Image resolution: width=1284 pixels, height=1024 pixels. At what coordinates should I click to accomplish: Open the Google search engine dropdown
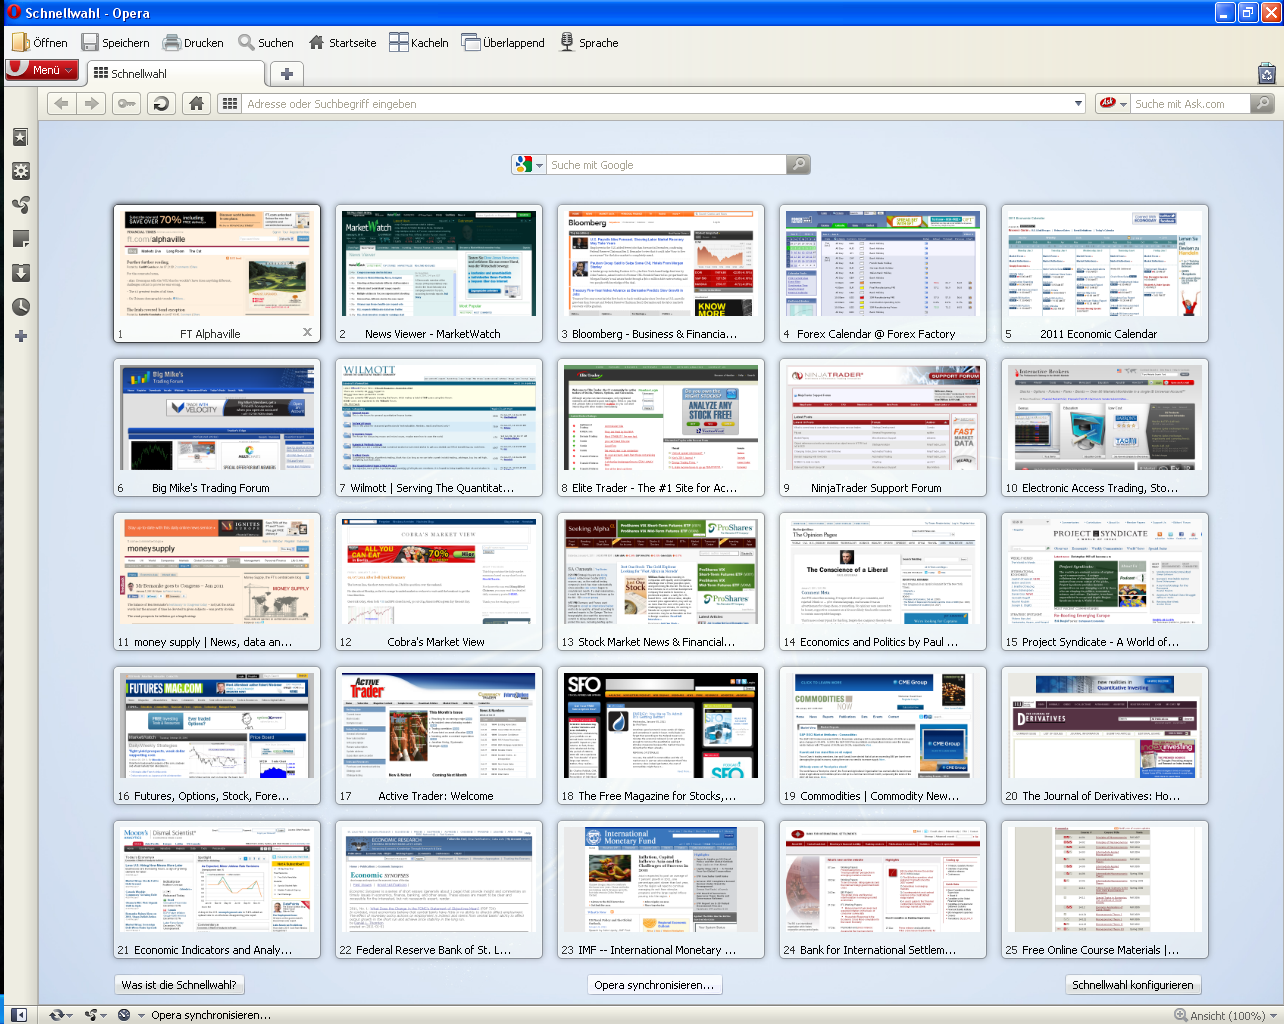pyautogui.click(x=529, y=164)
